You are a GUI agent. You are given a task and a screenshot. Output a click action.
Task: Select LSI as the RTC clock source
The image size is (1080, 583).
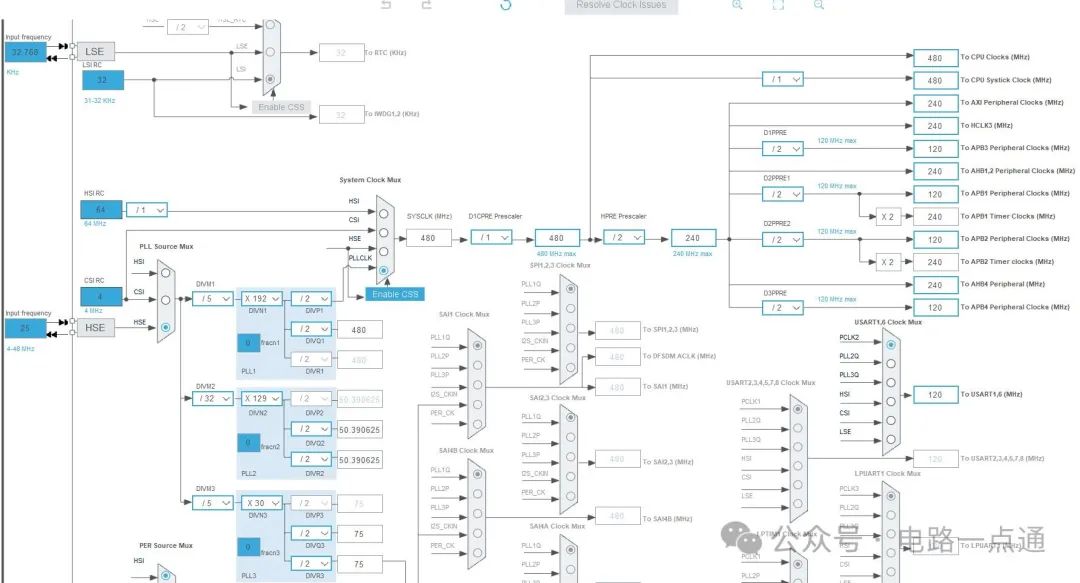(270, 79)
